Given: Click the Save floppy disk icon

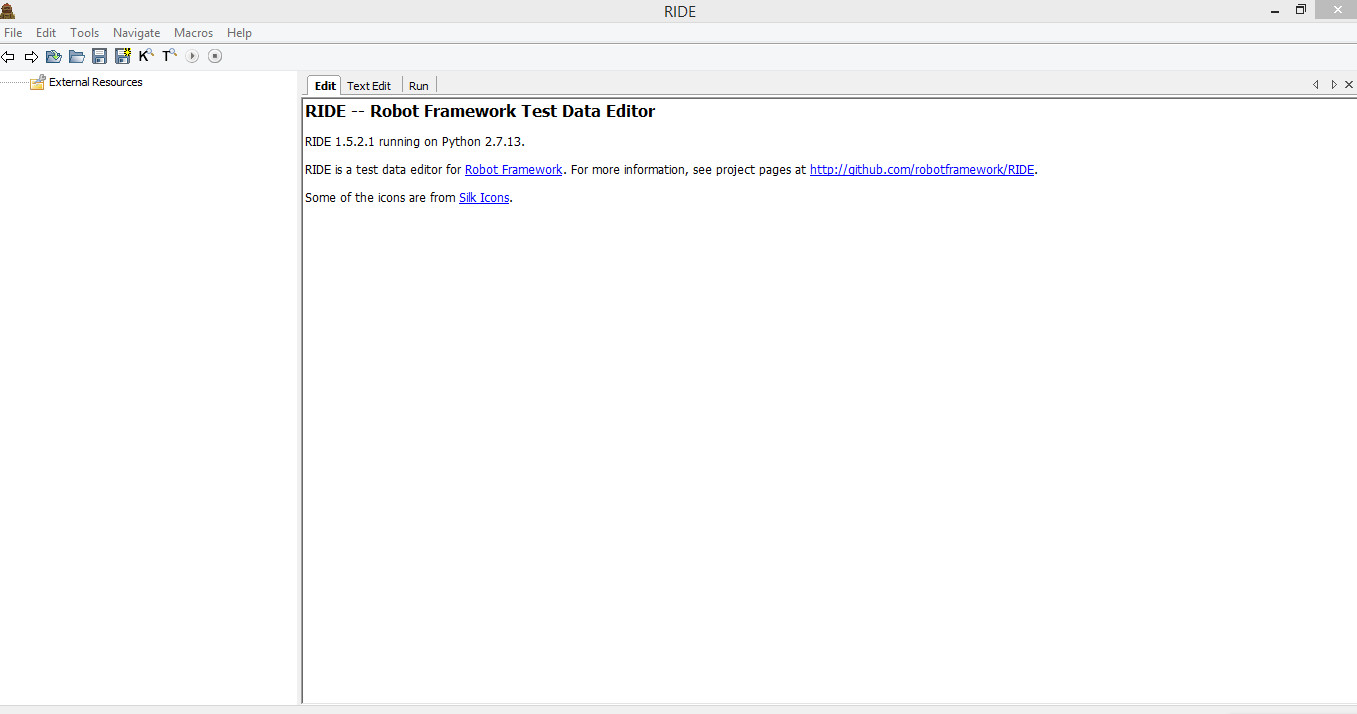Looking at the screenshot, I should [99, 57].
